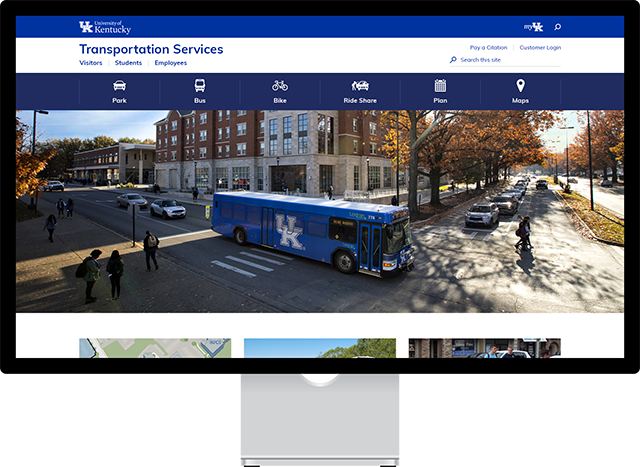Click the hero photo of the UK bus

[320, 211]
